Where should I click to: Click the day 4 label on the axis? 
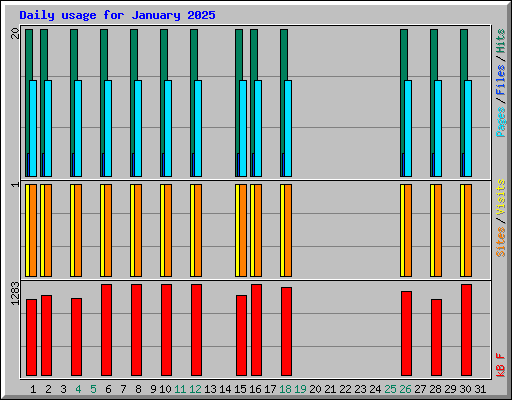click(x=78, y=389)
